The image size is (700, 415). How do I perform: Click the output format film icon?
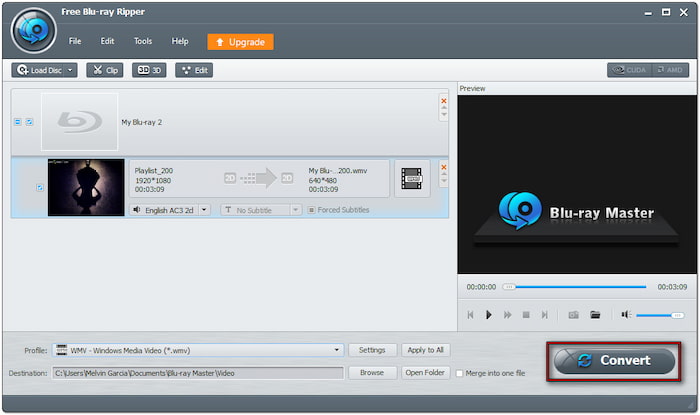(411, 179)
